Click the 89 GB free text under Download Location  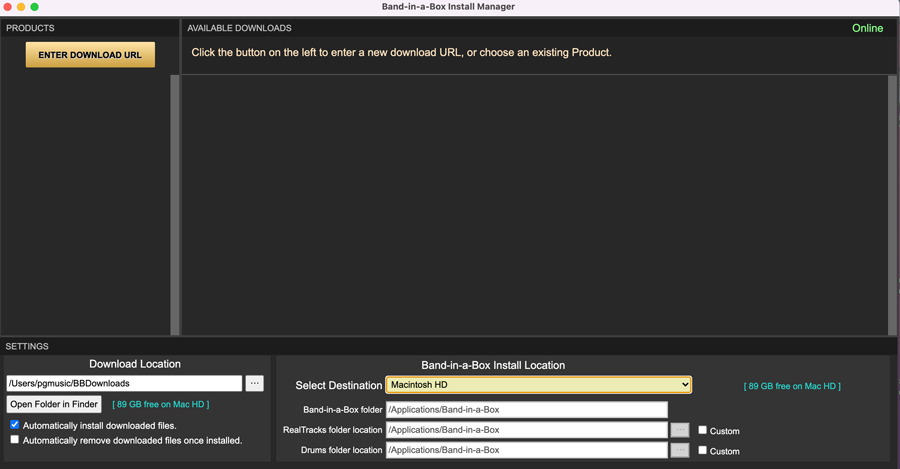point(161,404)
